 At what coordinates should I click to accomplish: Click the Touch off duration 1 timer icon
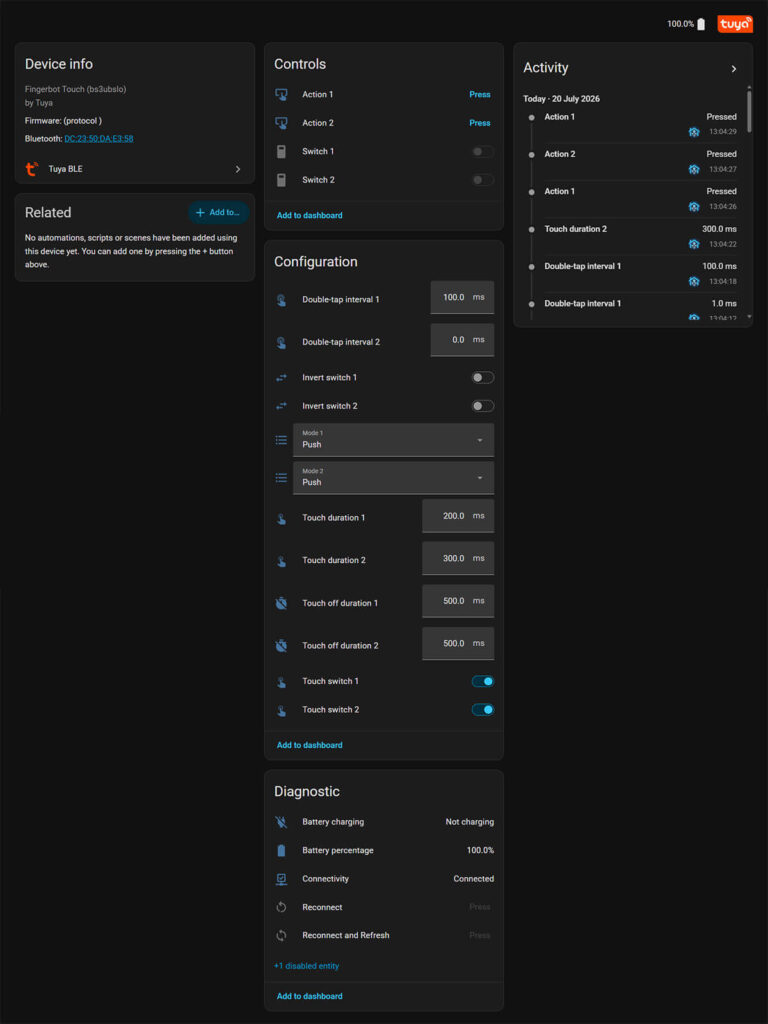pyautogui.click(x=281, y=603)
